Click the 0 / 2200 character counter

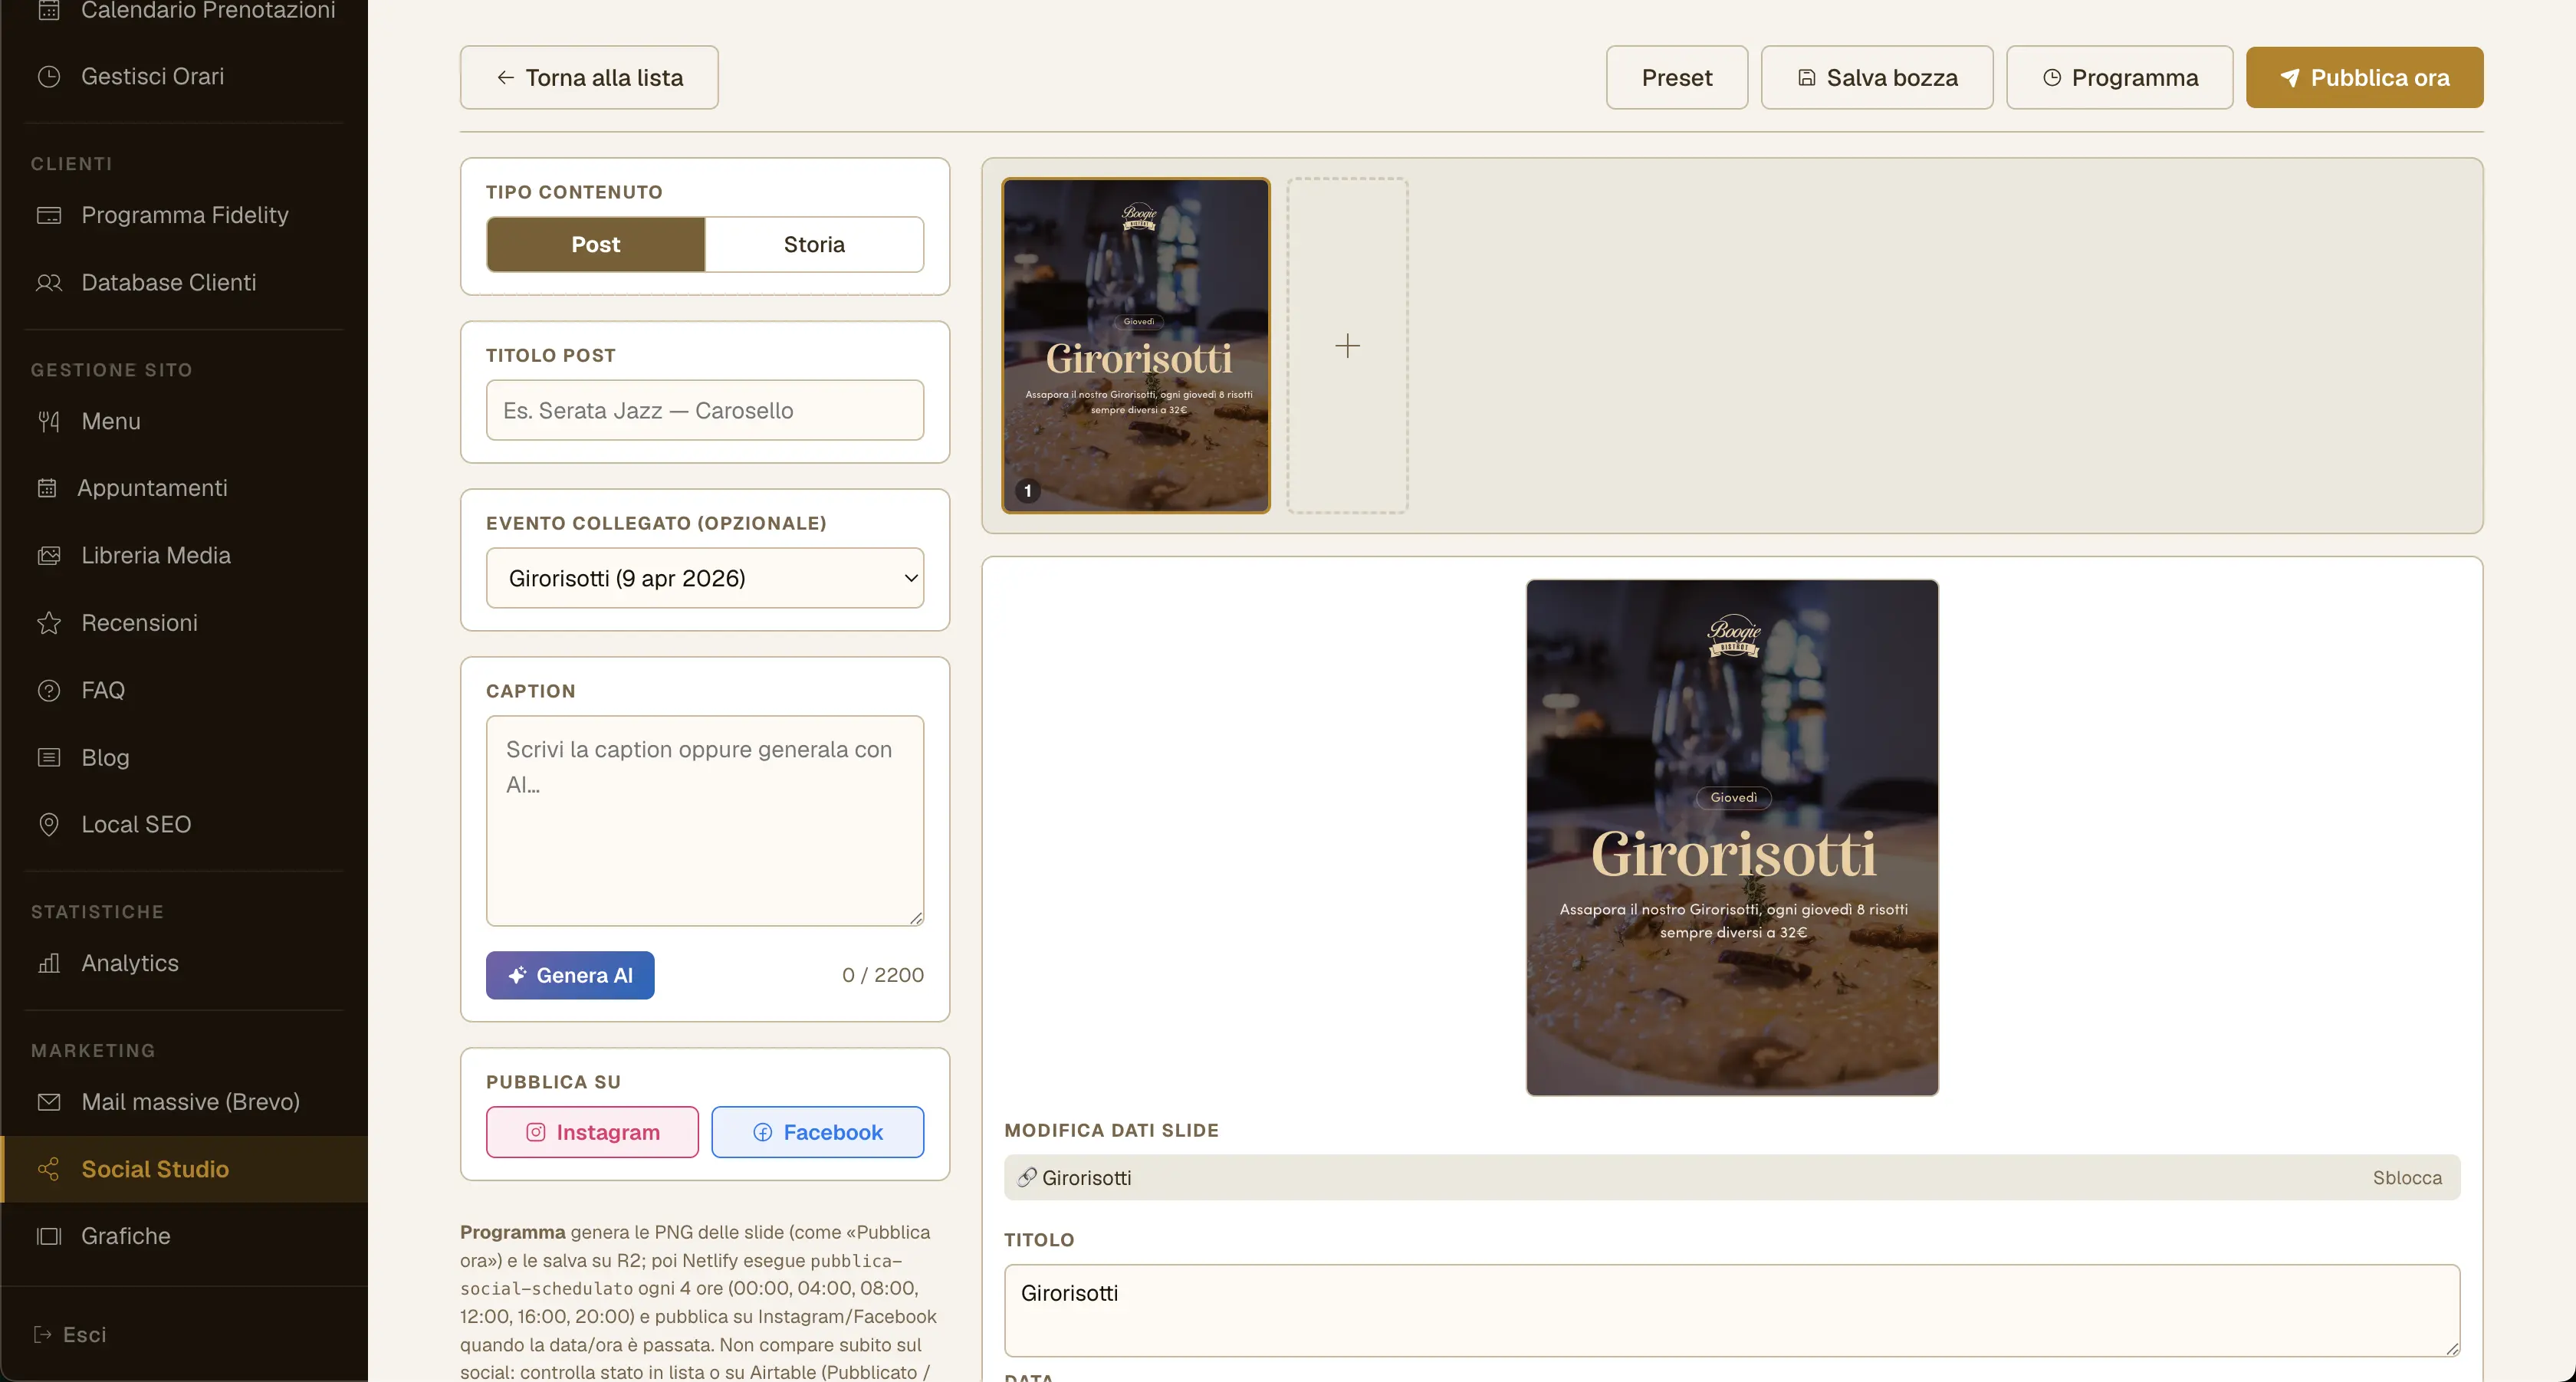882,975
